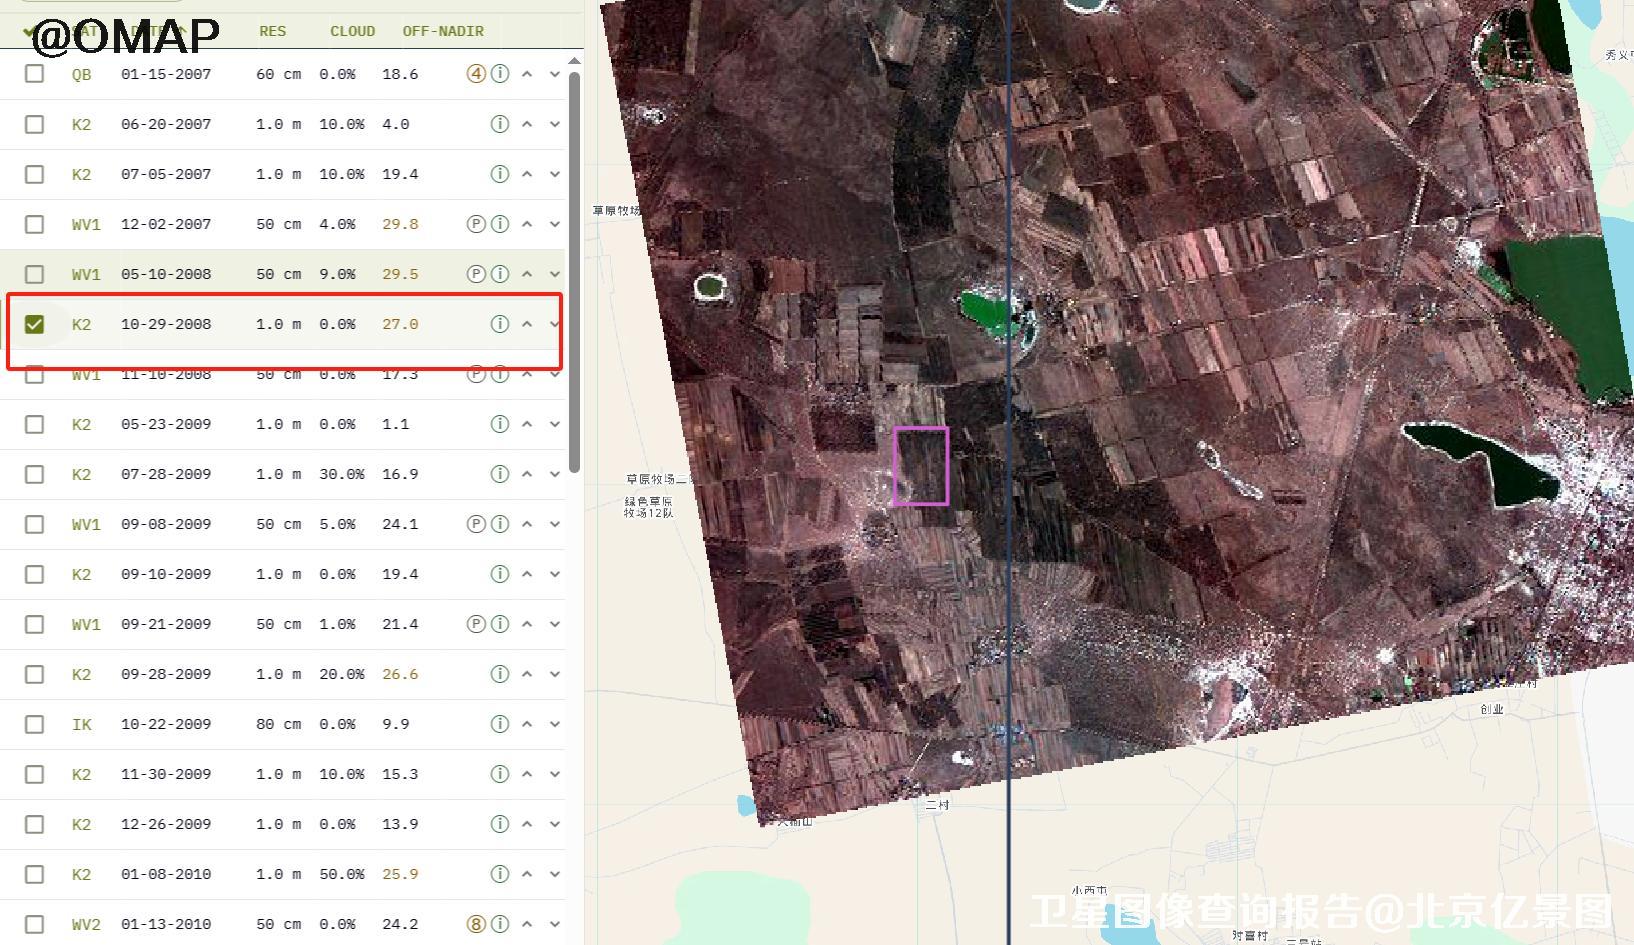Show info for K2 12-26-2009 image
This screenshot has width=1634, height=945.
(x=500, y=824)
